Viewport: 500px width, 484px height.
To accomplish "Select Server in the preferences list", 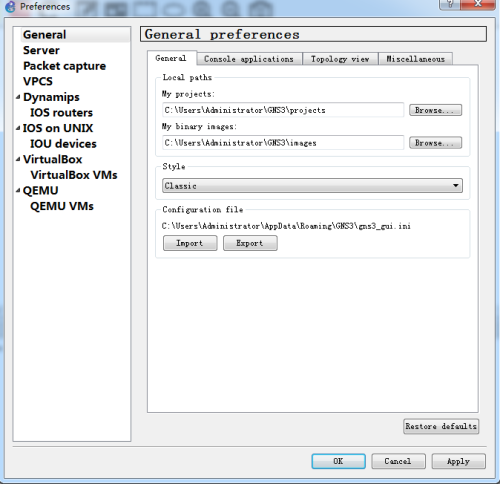I will click(x=41, y=50).
